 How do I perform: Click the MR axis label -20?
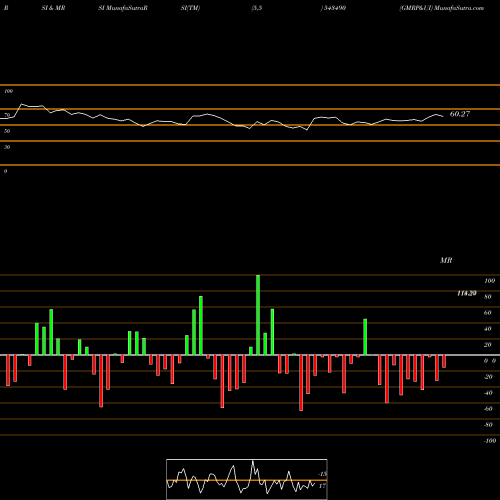488,377
